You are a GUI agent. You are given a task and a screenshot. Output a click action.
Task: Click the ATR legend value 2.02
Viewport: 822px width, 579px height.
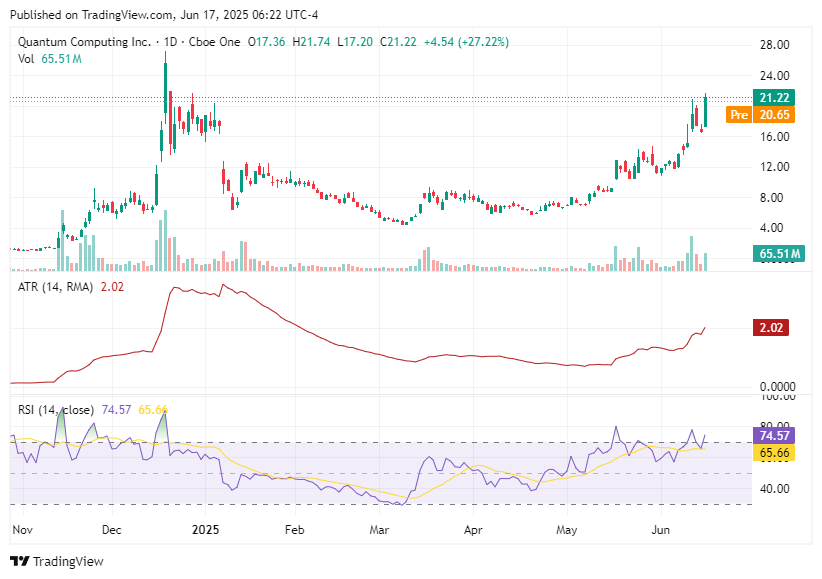tap(112, 287)
